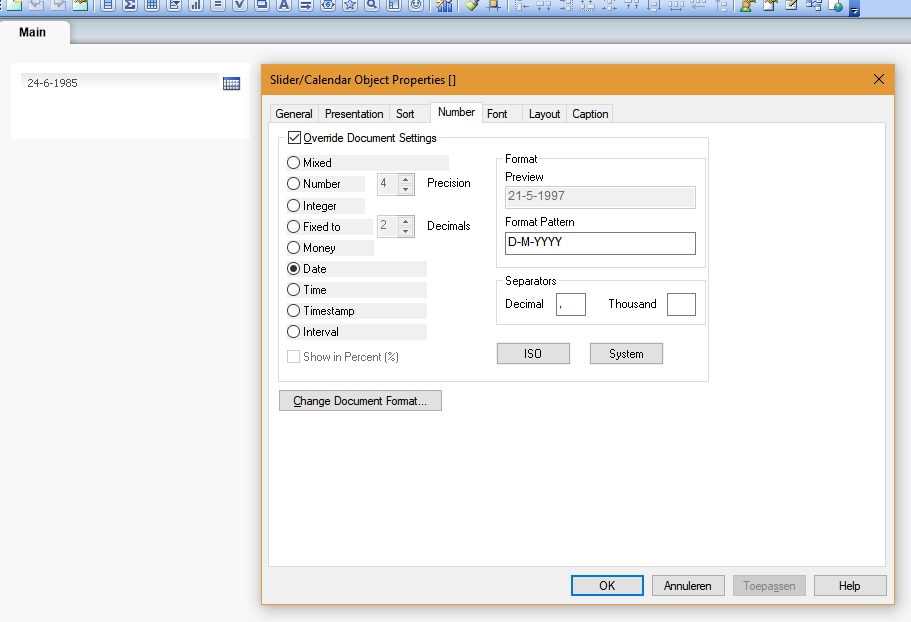This screenshot has width=911, height=622.
Task: Click the 24-6-1985 calendar input field
Action: pos(120,83)
